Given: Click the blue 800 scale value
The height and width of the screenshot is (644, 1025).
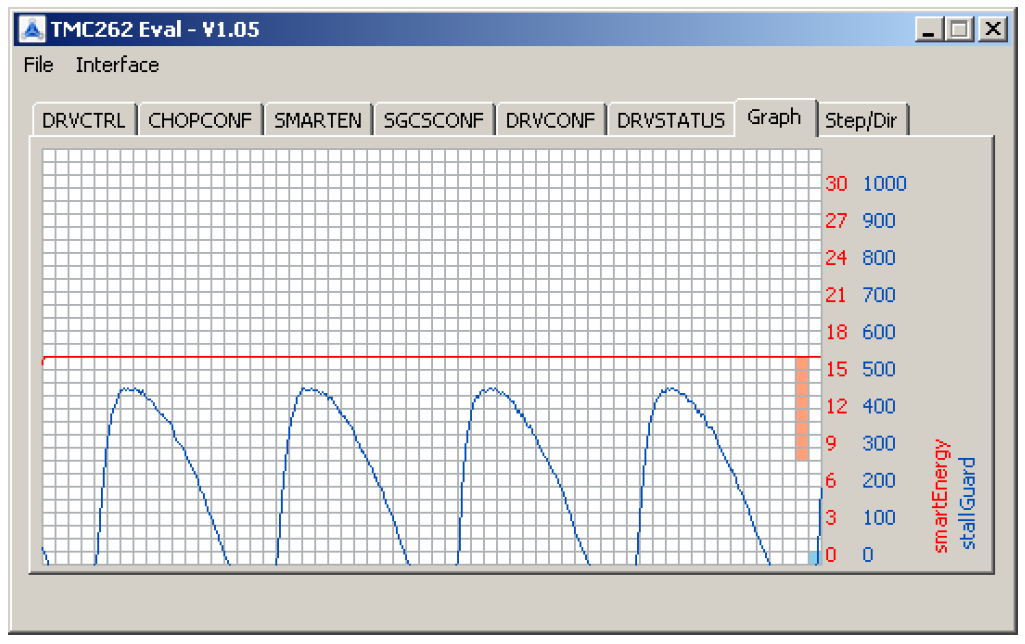Looking at the screenshot, I should [x=879, y=258].
